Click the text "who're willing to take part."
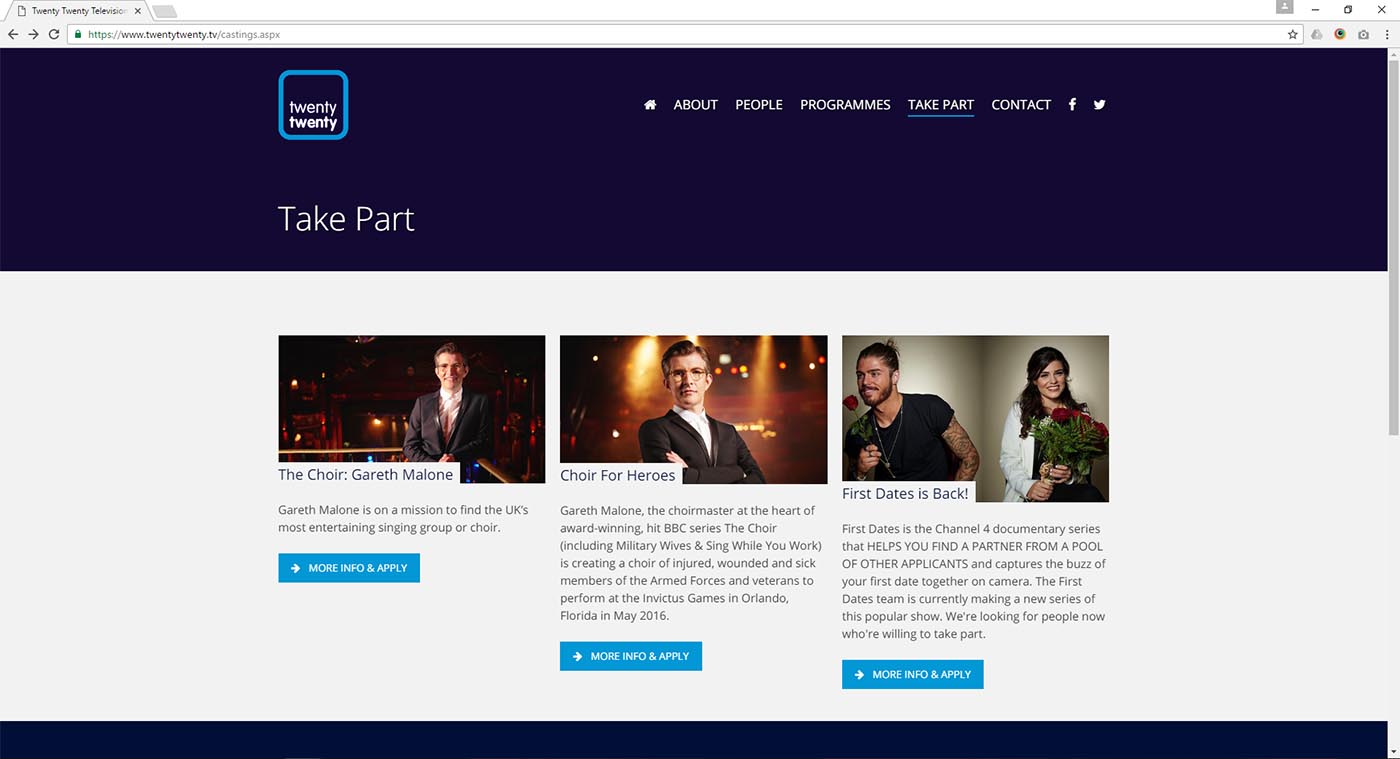Viewport: 1400px width, 759px height. click(x=914, y=634)
